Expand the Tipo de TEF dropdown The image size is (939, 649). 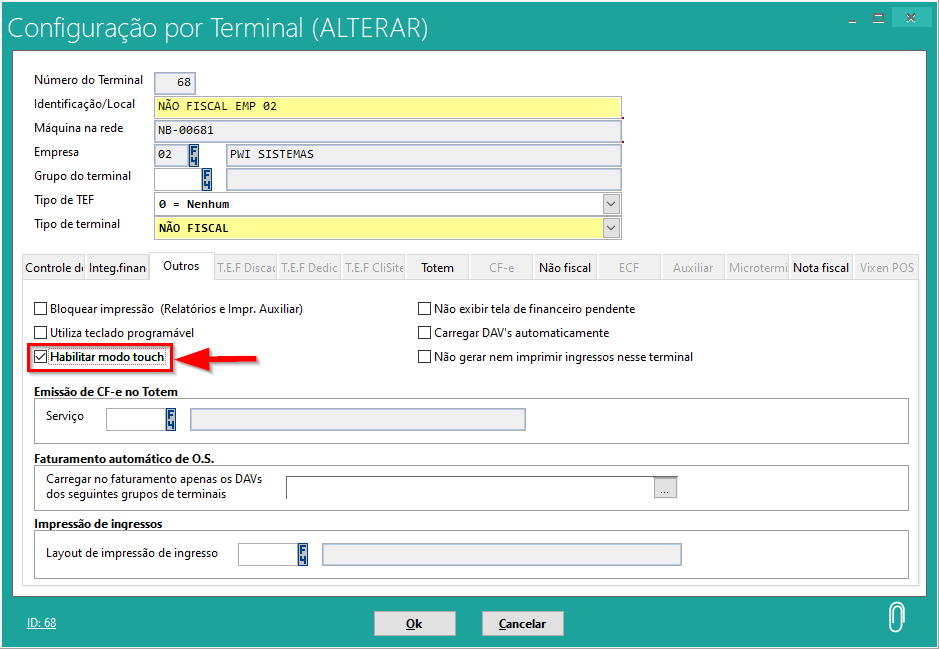point(611,204)
